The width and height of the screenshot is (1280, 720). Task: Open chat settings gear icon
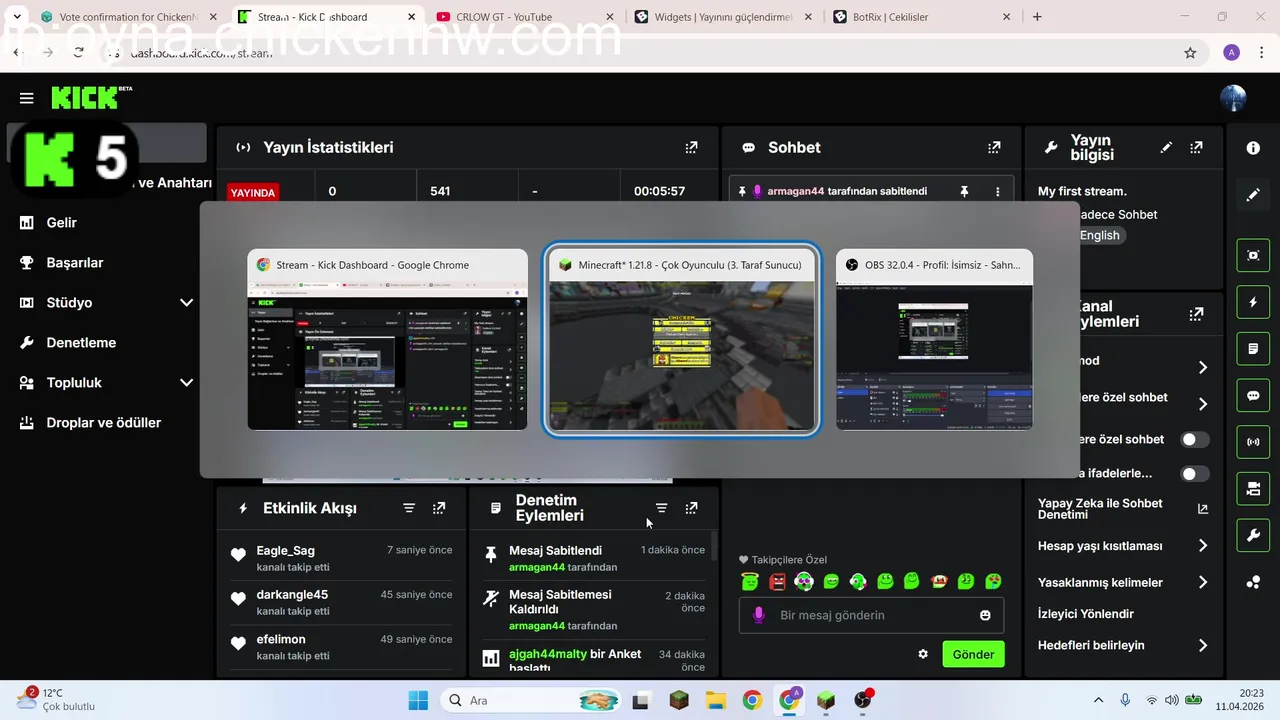tap(923, 654)
